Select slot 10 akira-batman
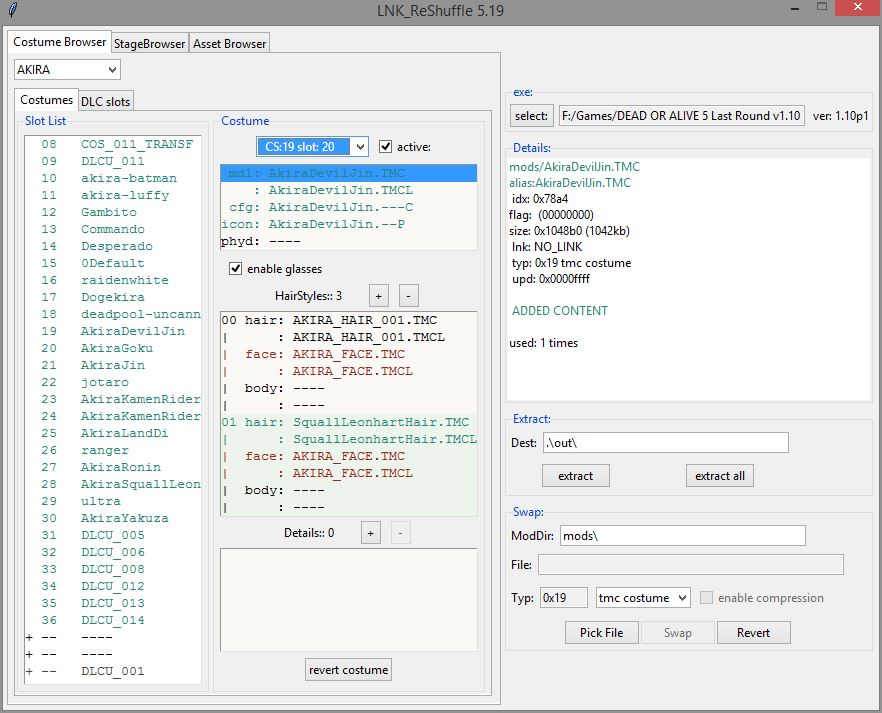 coord(112,178)
